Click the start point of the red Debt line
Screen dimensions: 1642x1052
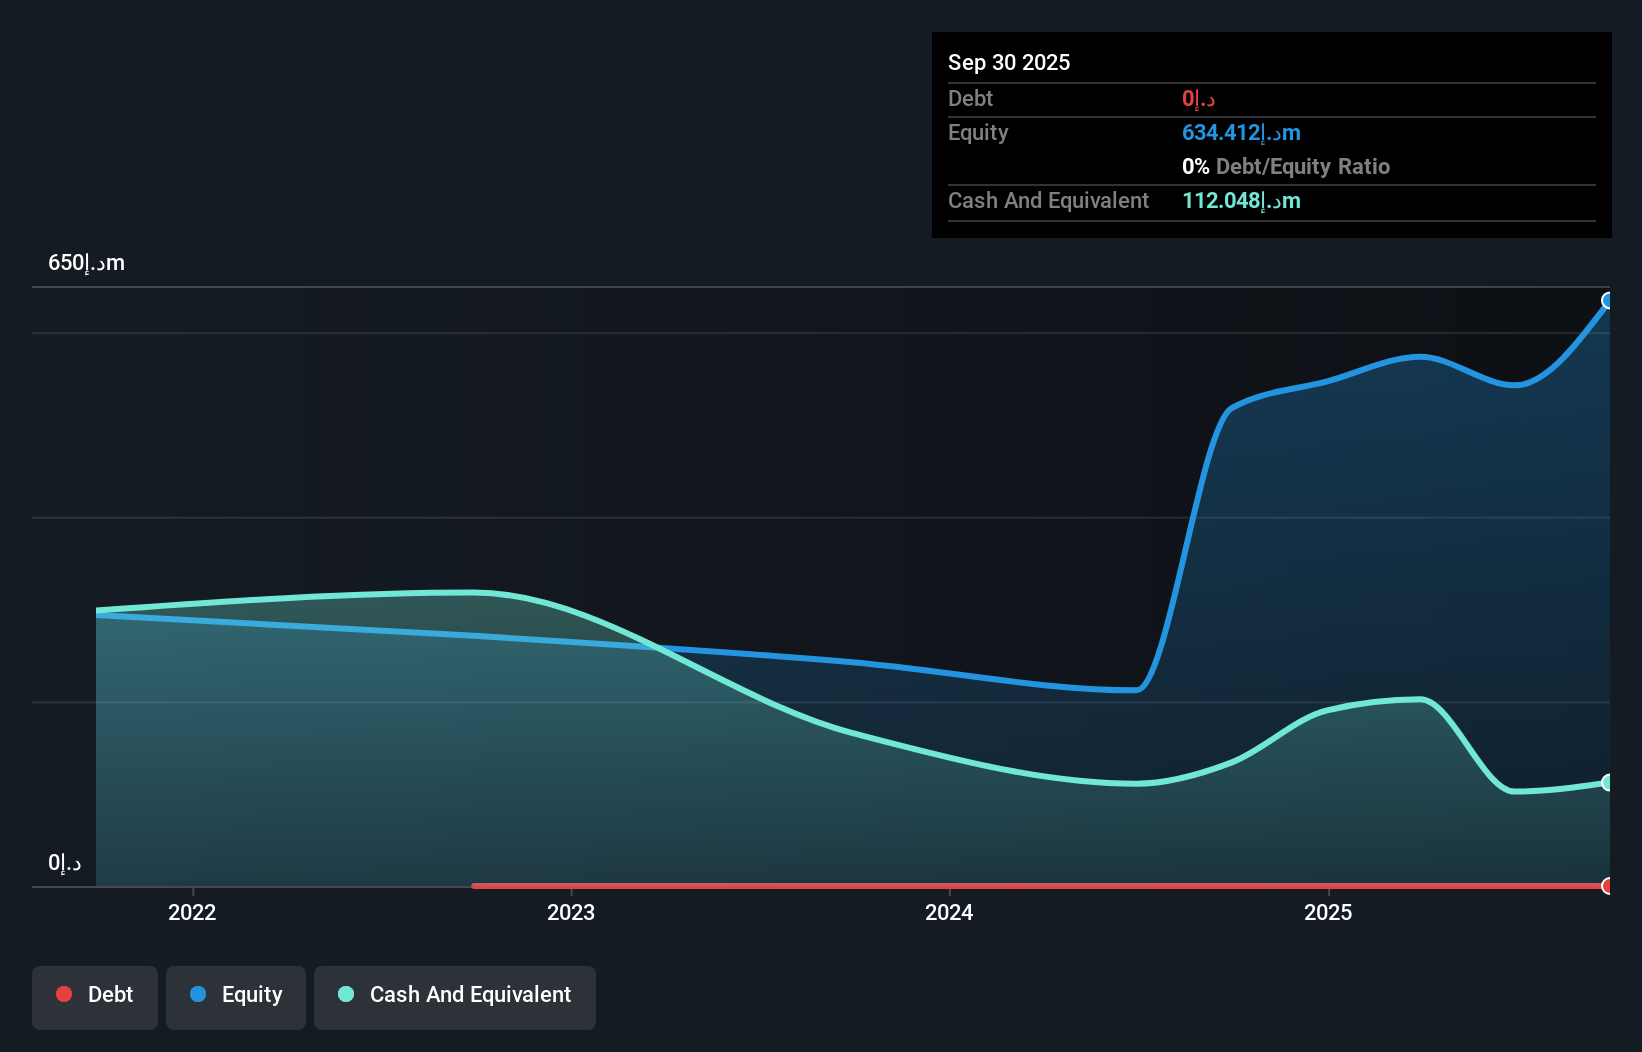point(473,885)
